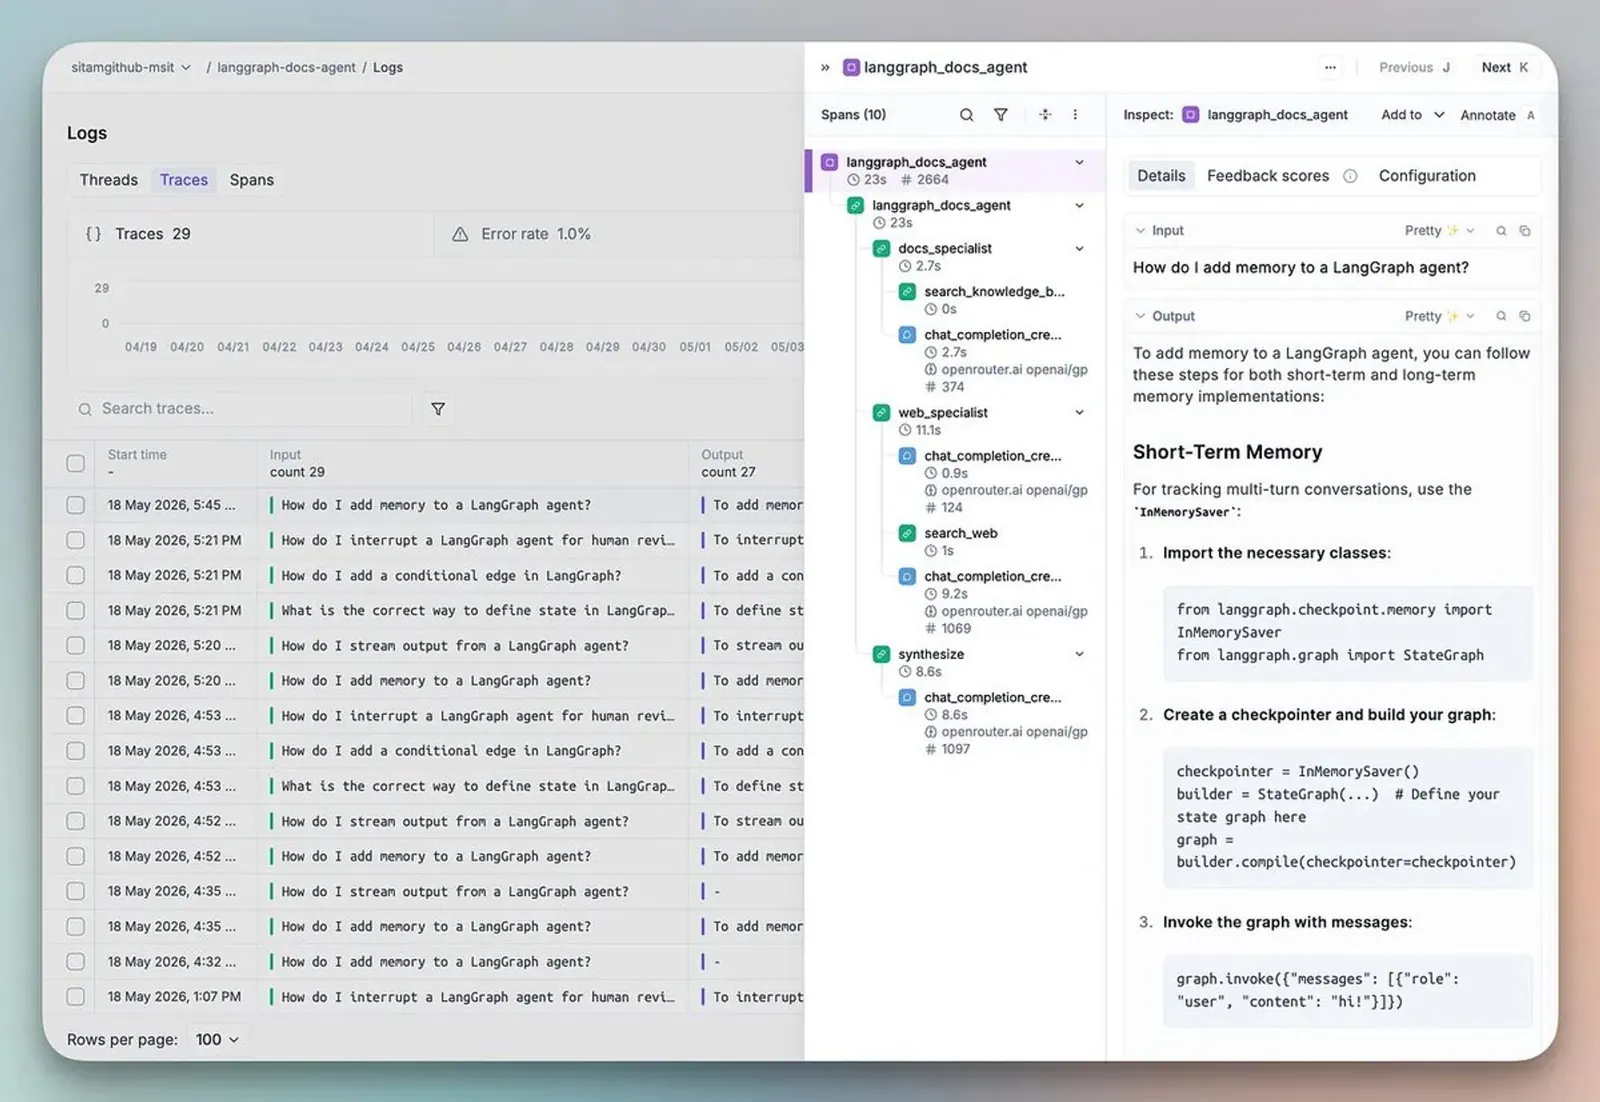Tick checkbox for the 5:21 PM interrupt trace
Viewport: 1600px width, 1102px height.
pyautogui.click(x=75, y=540)
